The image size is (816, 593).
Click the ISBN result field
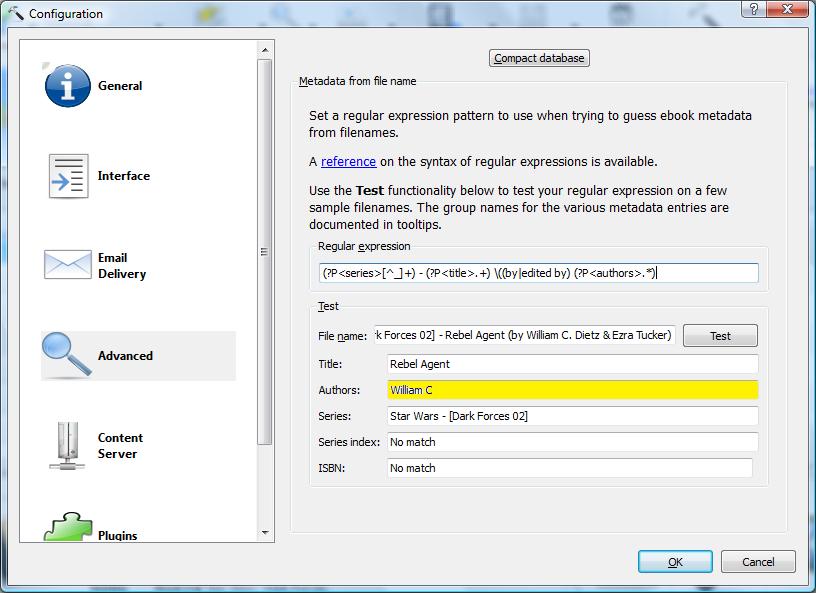pos(570,468)
